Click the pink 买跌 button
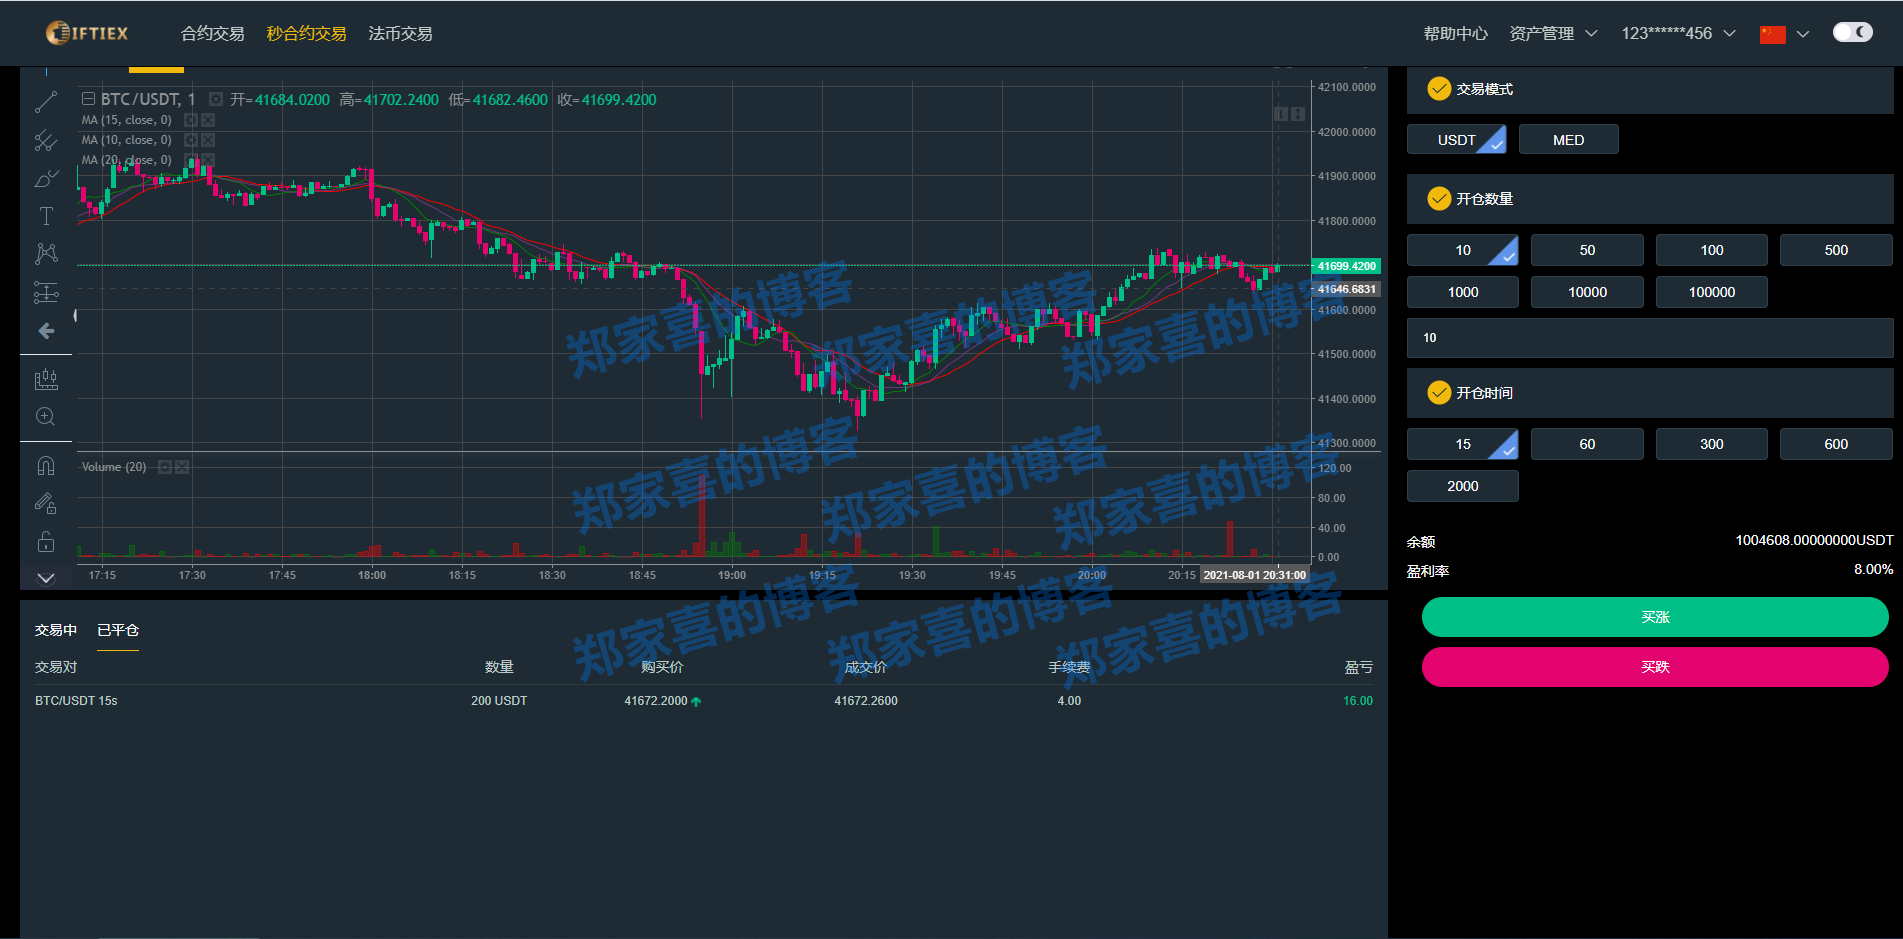The width and height of the screenshot is (1903, 939). [1655, 667]
